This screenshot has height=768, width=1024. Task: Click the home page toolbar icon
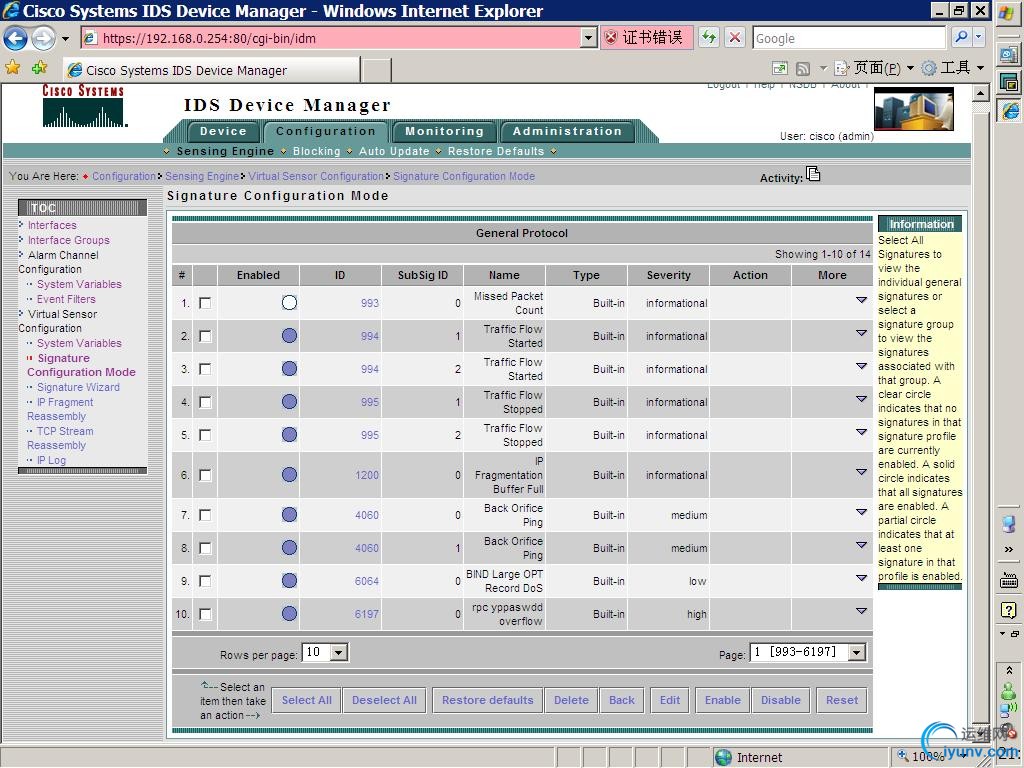coord(780,68)
